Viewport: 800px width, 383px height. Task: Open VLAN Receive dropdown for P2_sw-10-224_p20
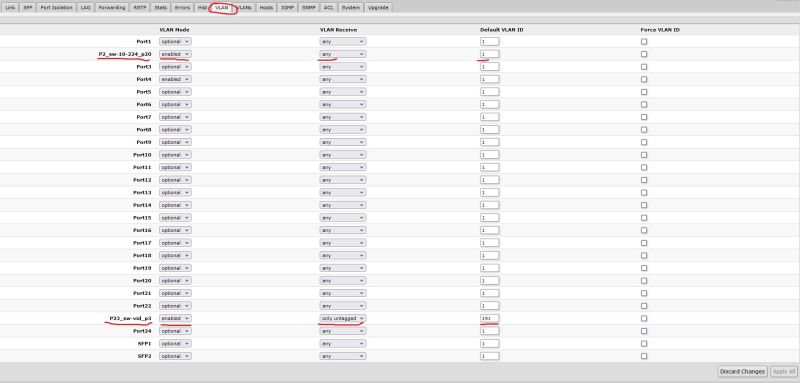(x=343, y=54)
